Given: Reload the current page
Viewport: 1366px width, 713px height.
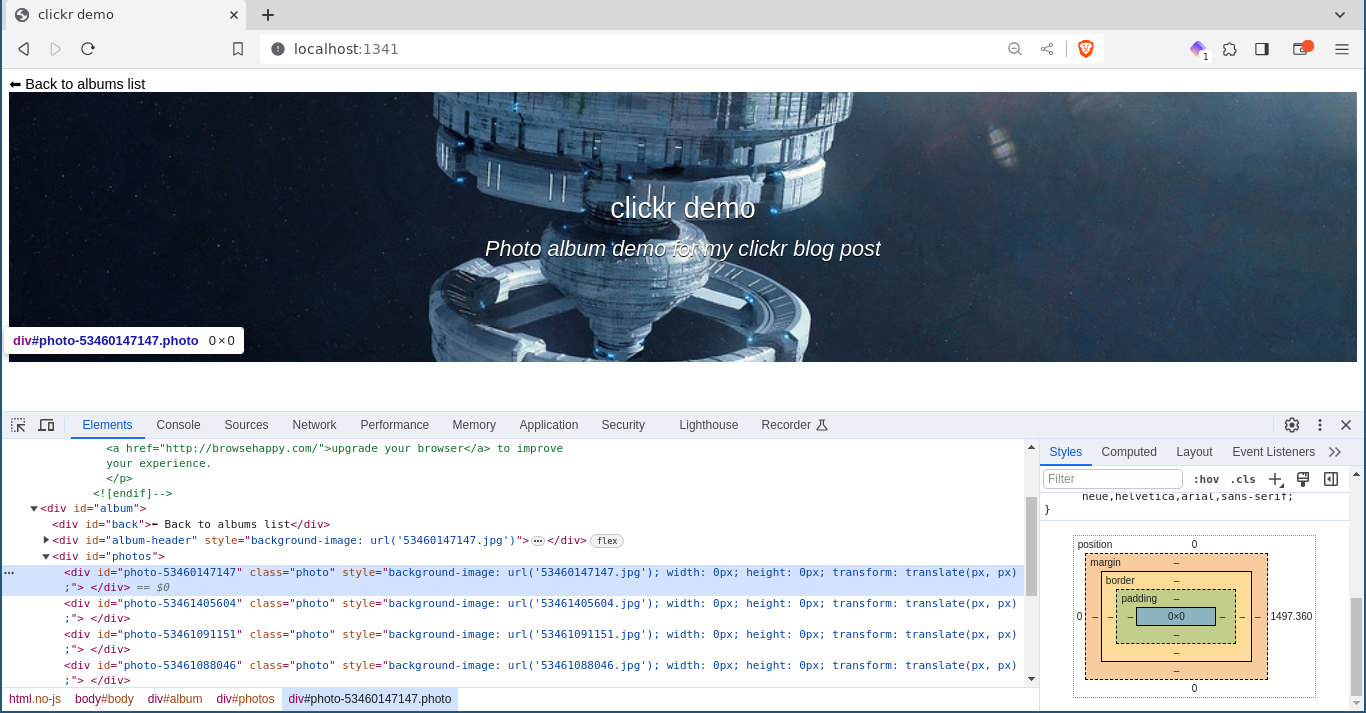Looking at the screenshot, I should pos(88,49).
